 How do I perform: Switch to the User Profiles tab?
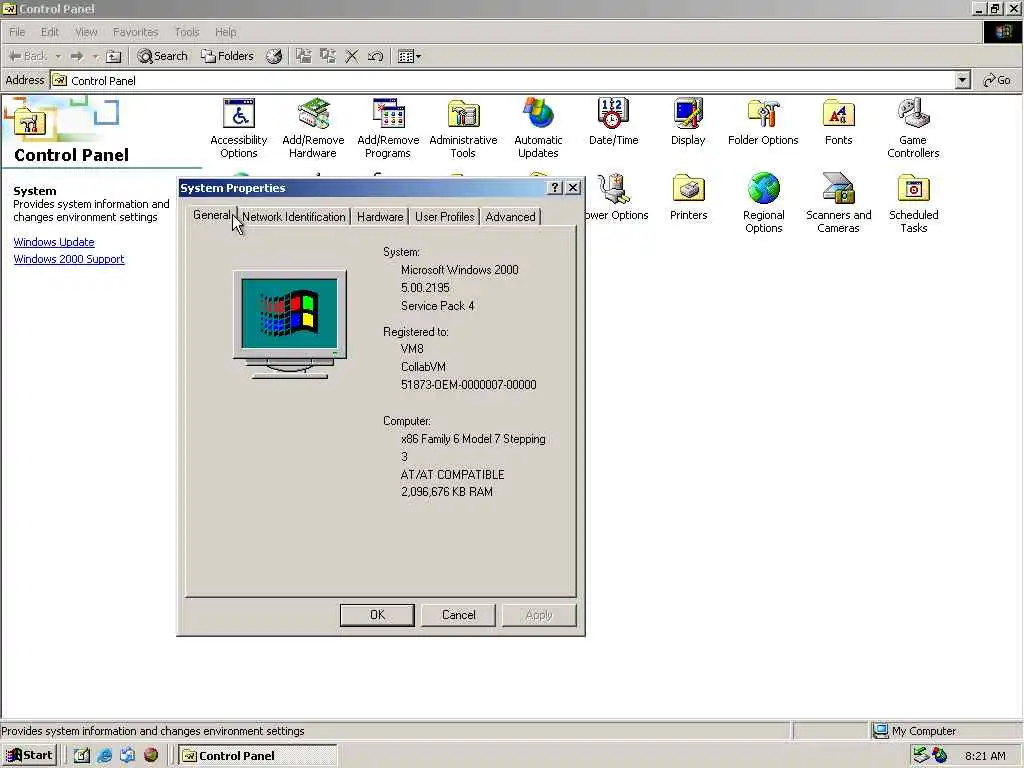445,217
